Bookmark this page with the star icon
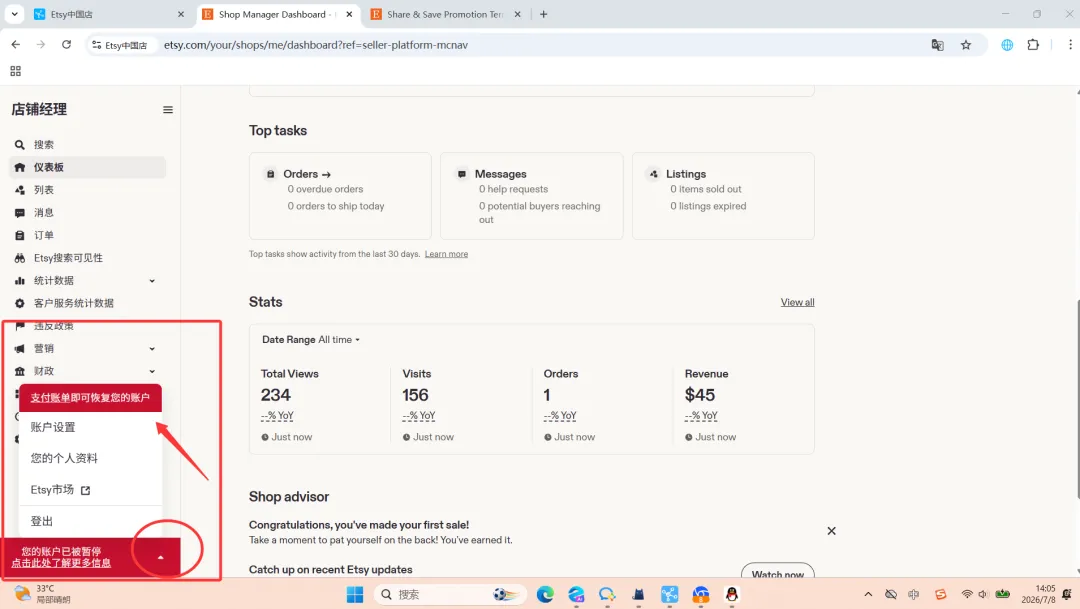This screenshot has width=1080, height=609. [x=966, y=45]
